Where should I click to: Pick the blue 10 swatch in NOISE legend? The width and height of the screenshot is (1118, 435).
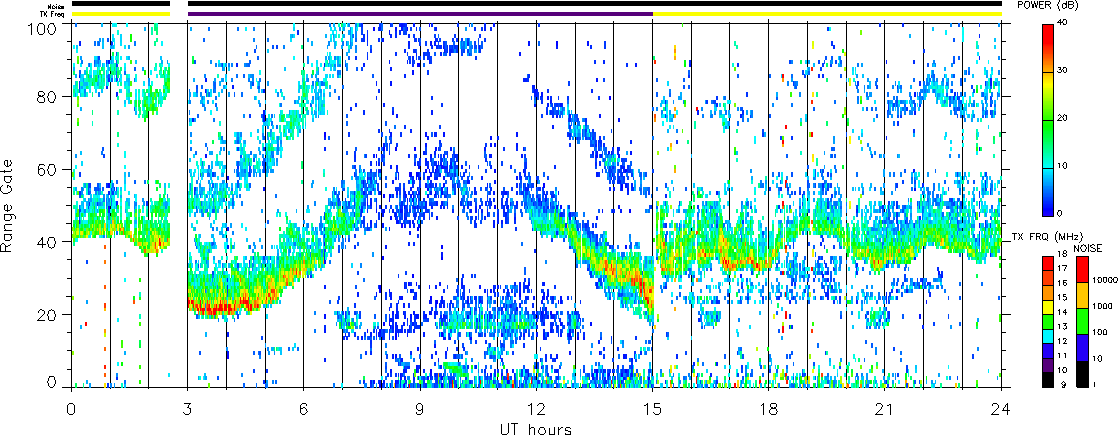[x=1081, y=347]
